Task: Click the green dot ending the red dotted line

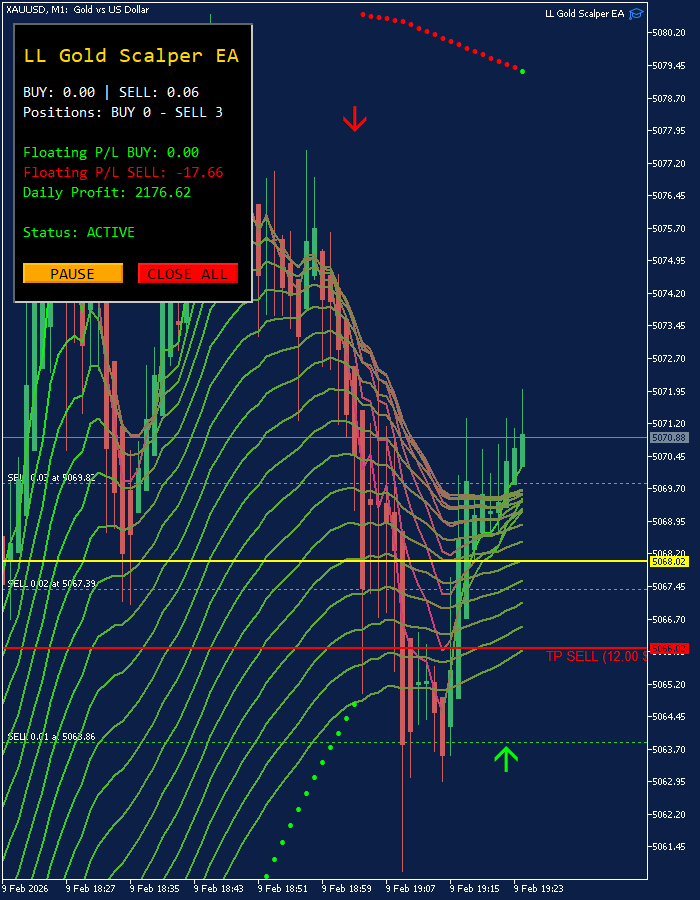Action: 522,71
